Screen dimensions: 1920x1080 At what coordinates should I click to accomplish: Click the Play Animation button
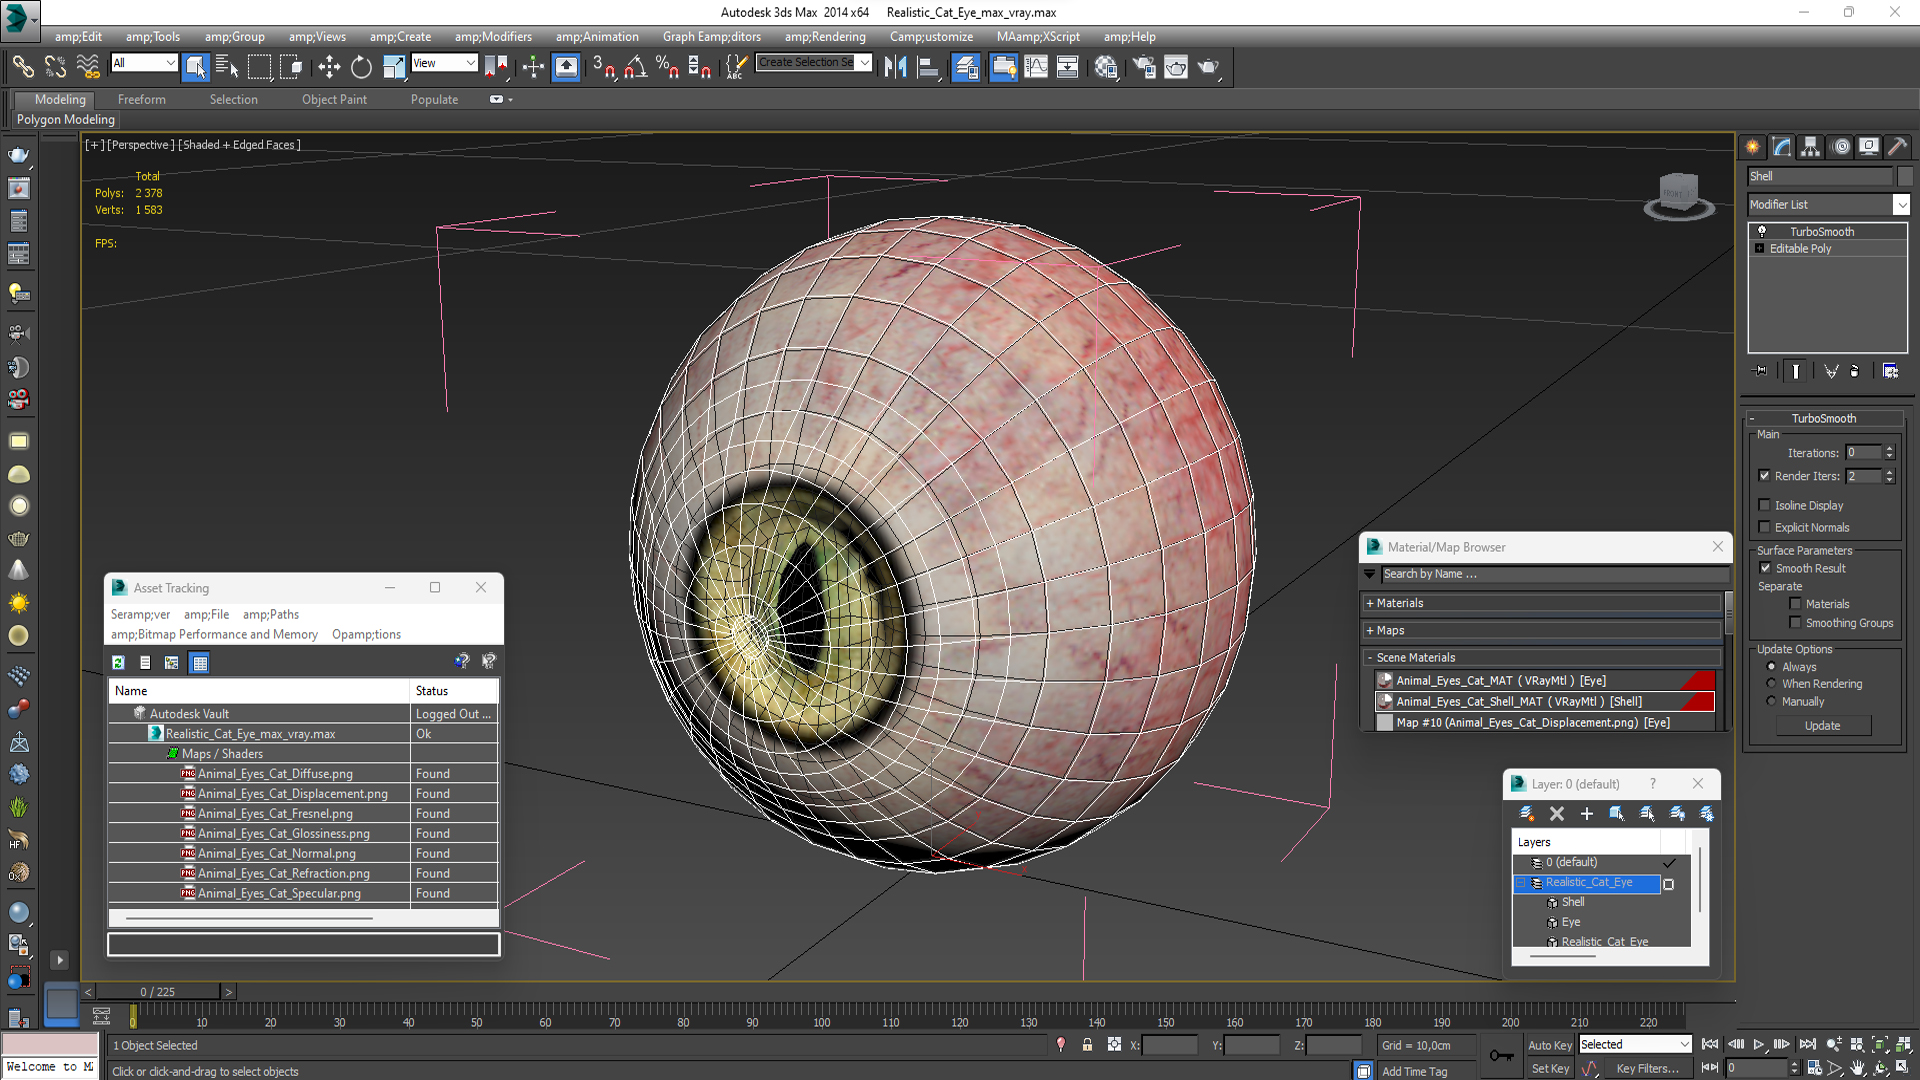[1758, 1044]
